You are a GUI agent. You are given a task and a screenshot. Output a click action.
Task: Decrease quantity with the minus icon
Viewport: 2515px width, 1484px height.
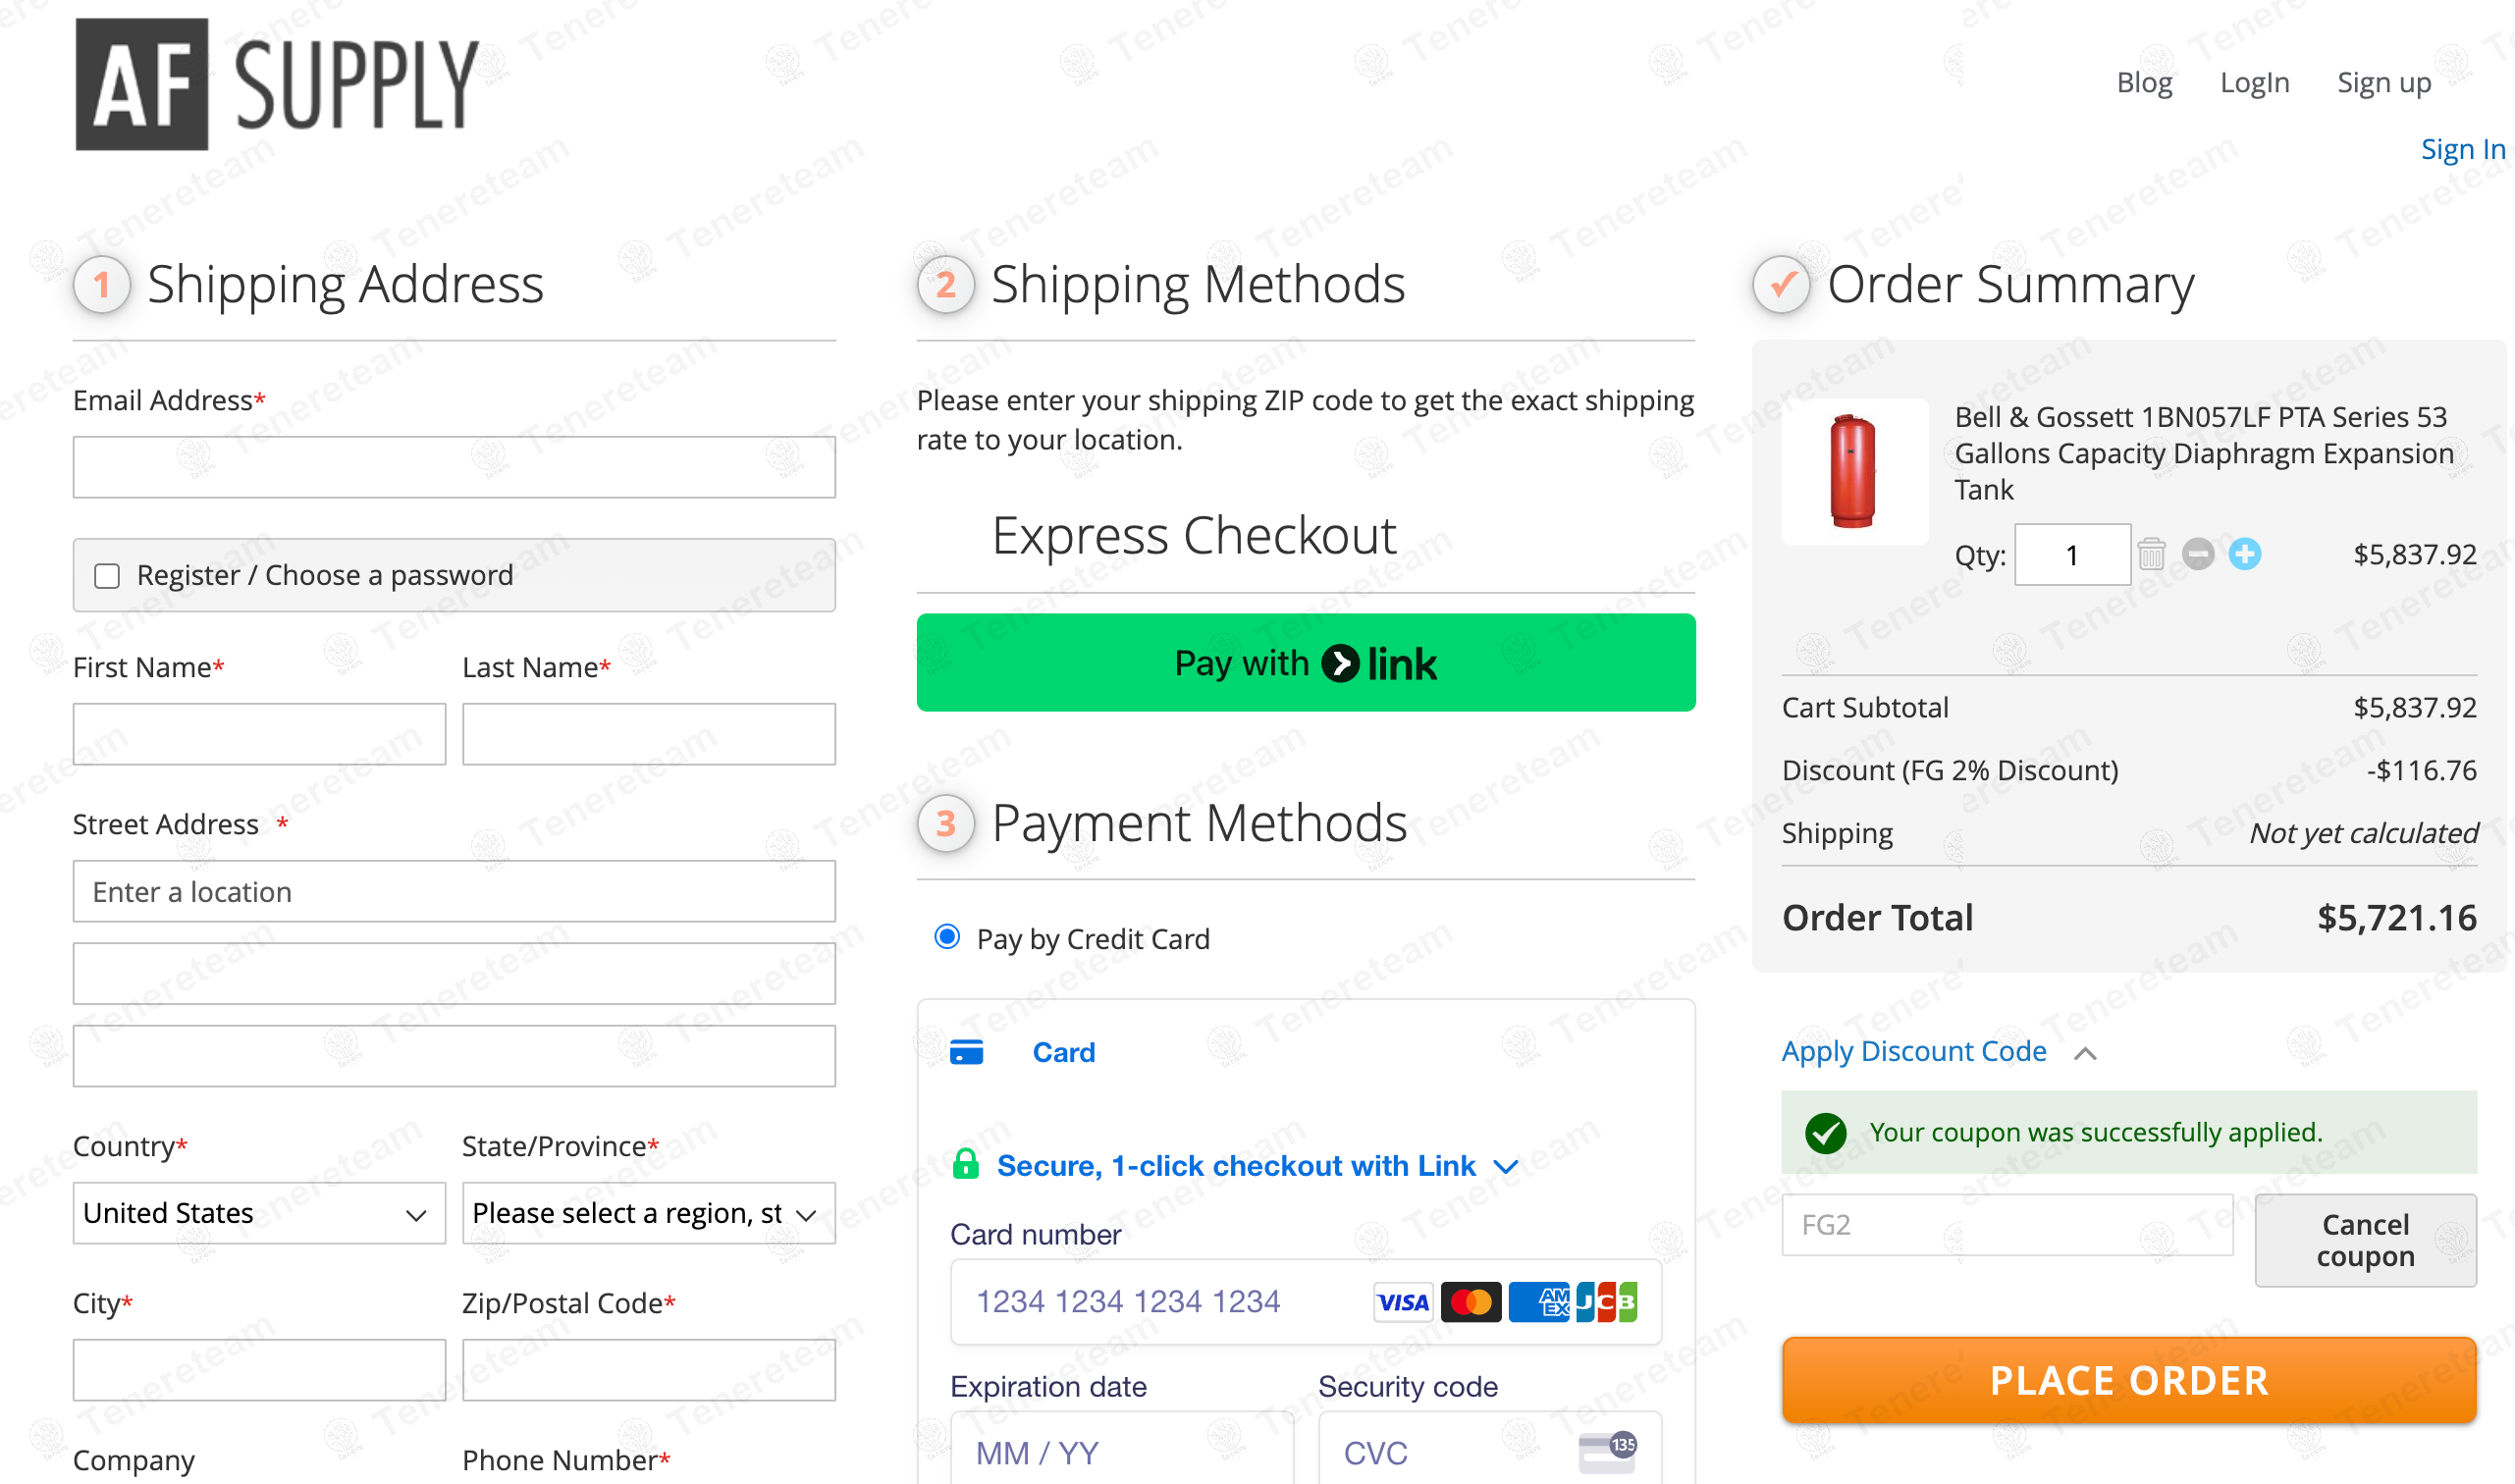point(2198,554)
